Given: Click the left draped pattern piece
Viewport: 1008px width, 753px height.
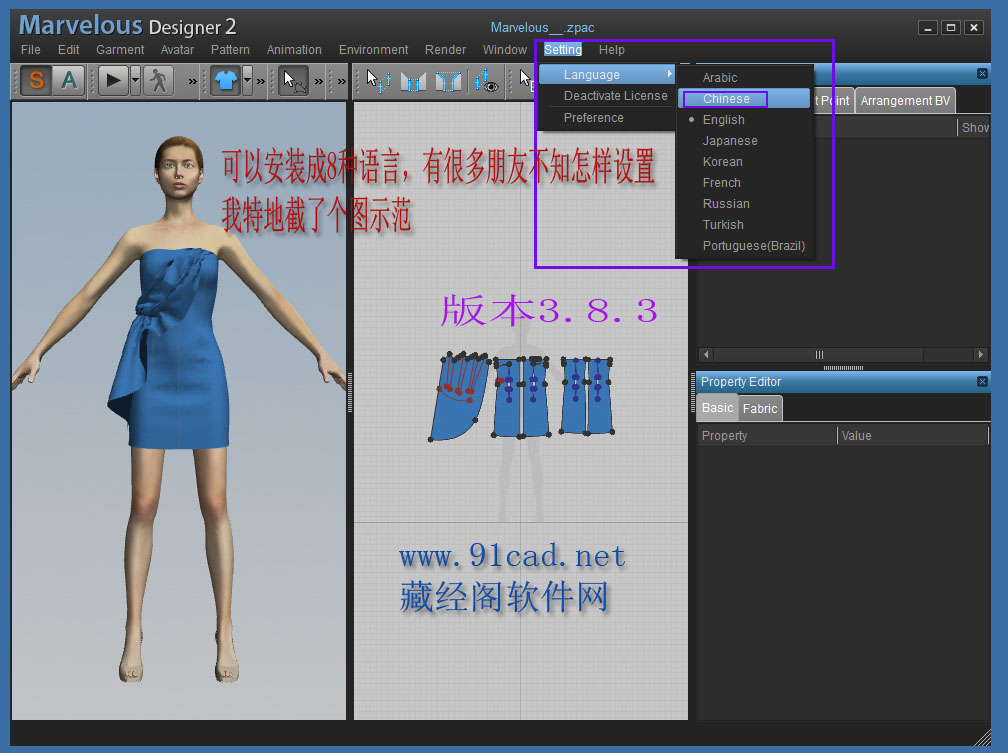Looking at the screenshot, I should (x=458, y=397).
